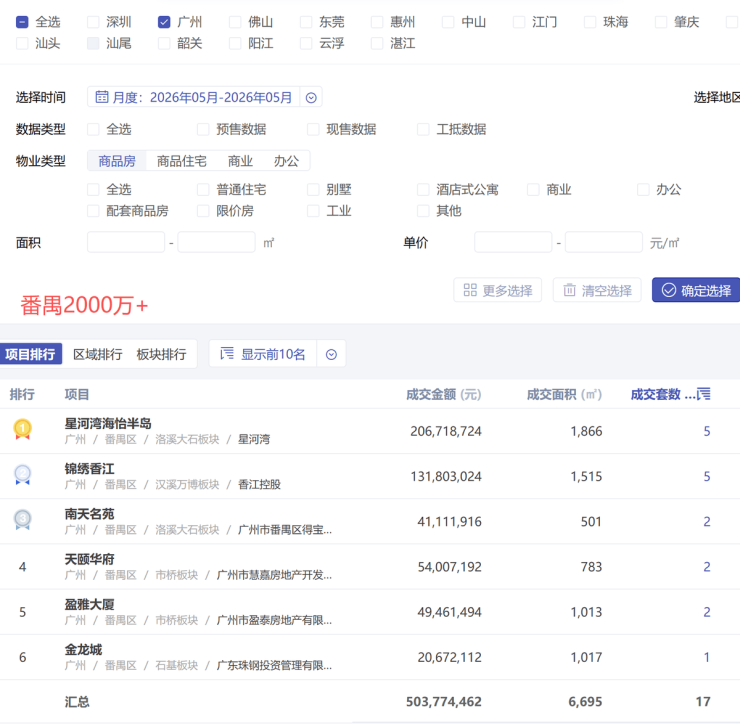Check the 中山 city checkbox

click(448, 22)
